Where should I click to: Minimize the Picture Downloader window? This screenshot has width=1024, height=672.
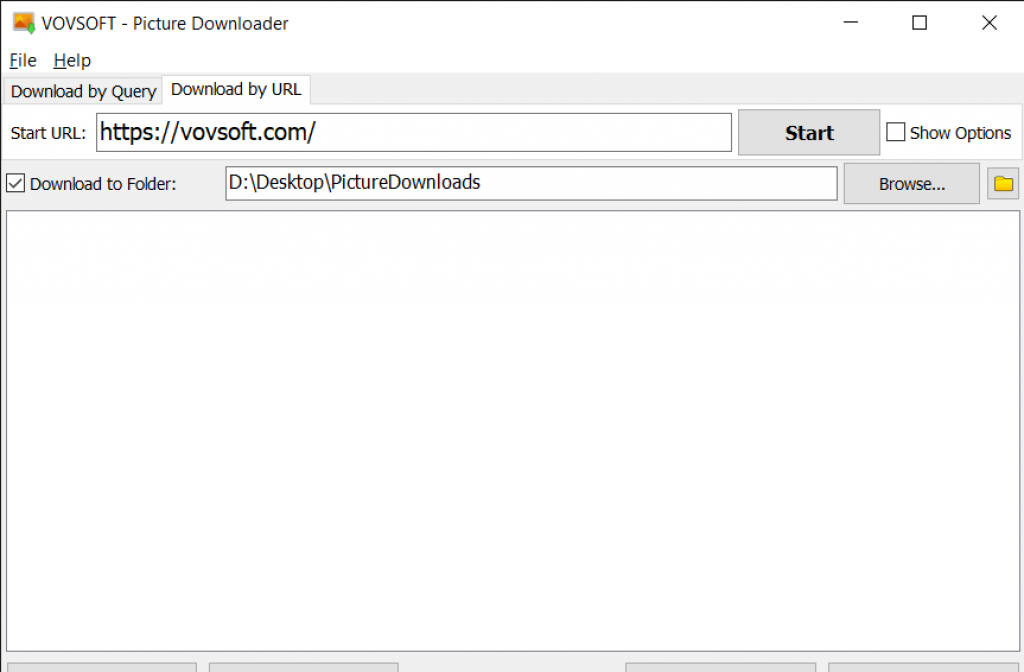(x=850, y=23)
